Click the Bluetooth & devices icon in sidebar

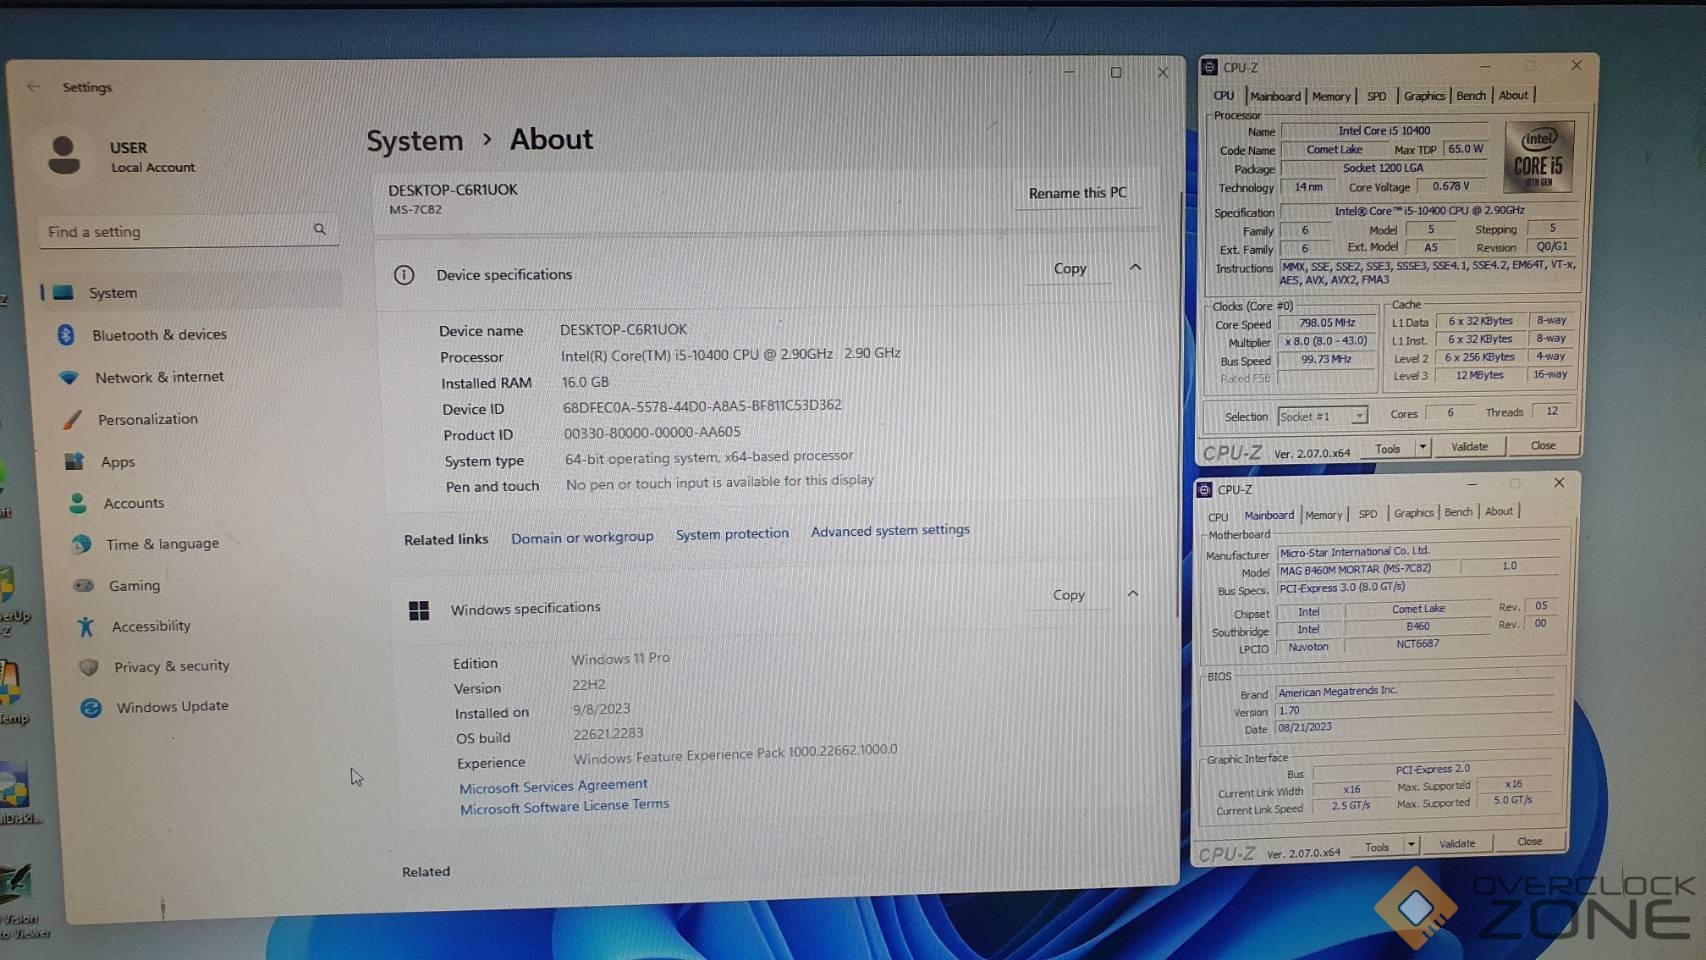coord(66,335)
